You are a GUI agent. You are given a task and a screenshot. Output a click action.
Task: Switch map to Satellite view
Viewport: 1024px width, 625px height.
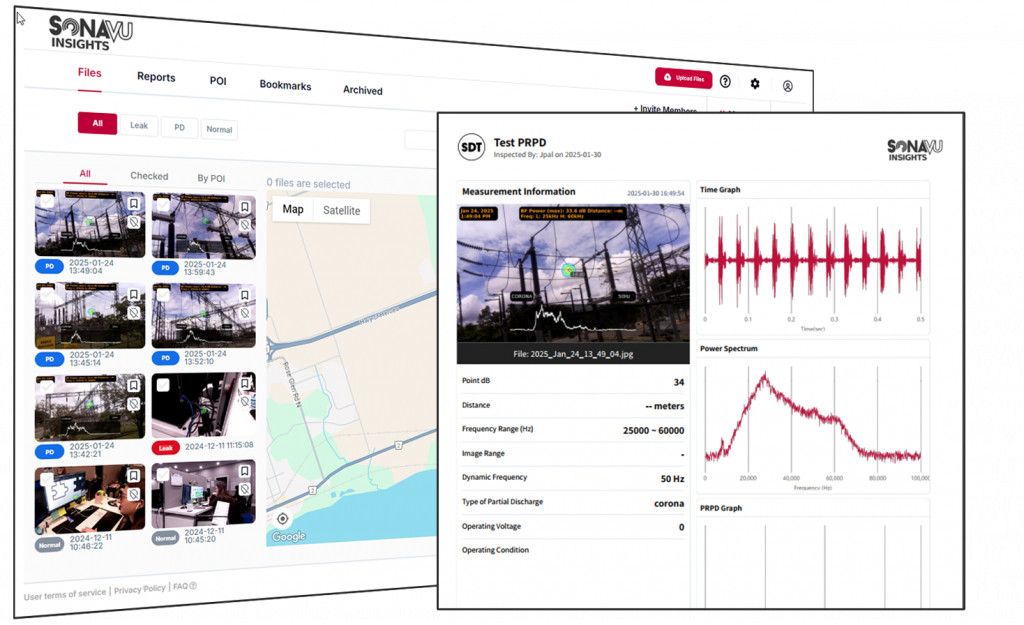pos(342,210)
